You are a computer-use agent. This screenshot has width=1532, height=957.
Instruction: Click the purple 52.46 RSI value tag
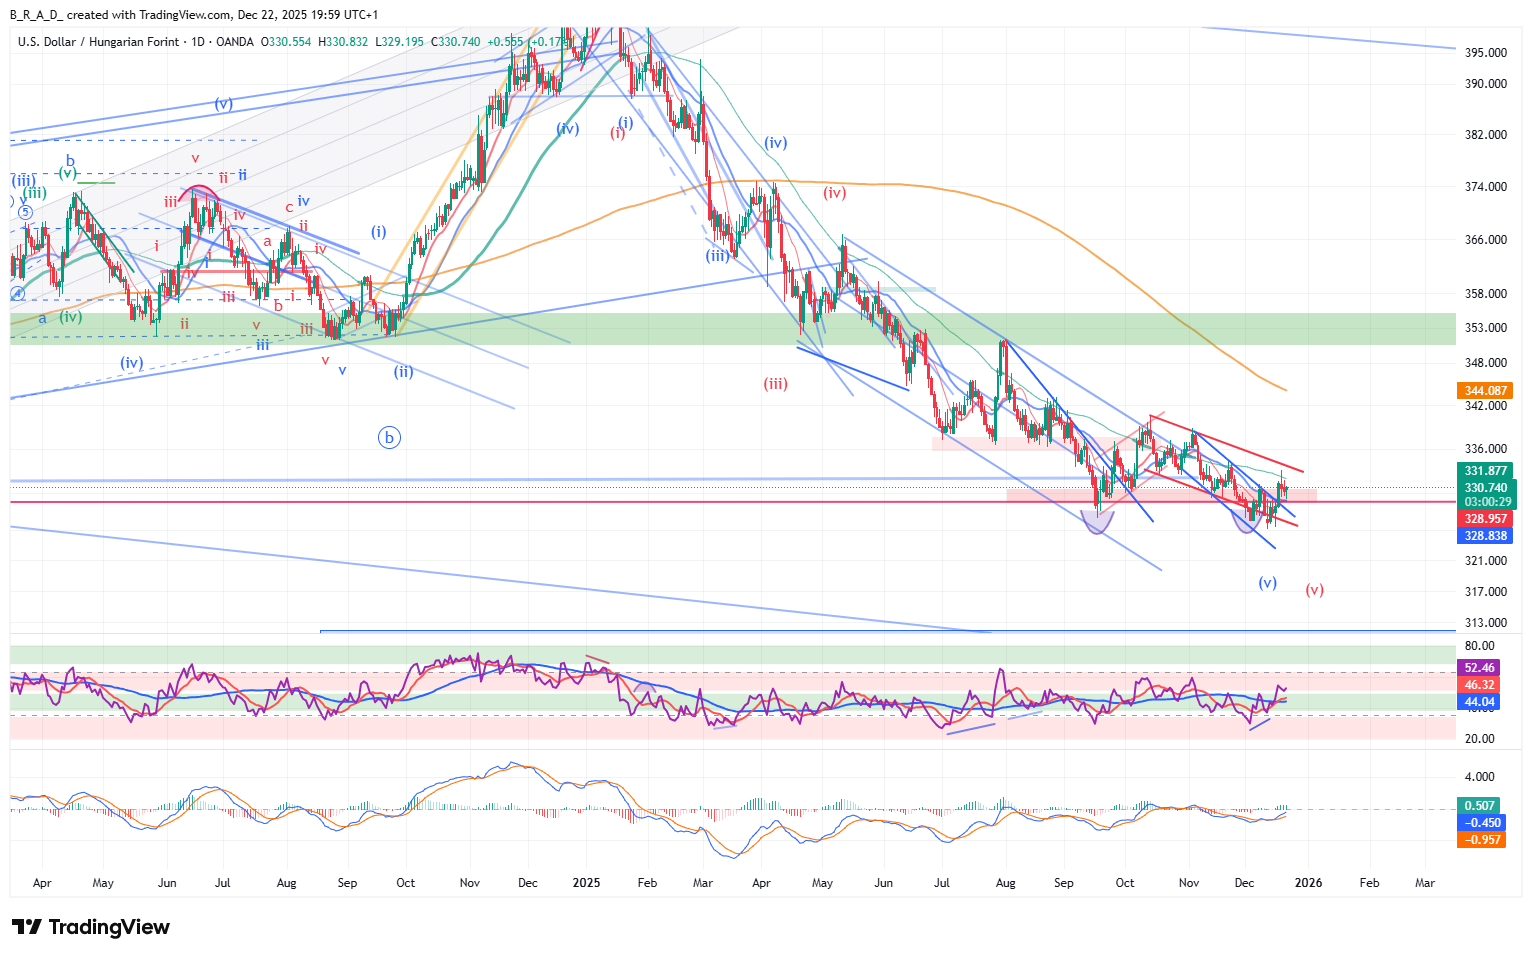tap(1479, 668)
